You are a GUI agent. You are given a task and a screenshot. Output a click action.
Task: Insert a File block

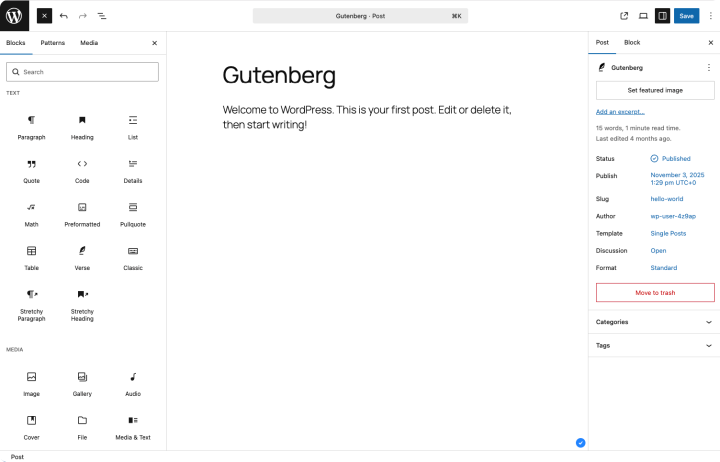(x=82, y=428)
